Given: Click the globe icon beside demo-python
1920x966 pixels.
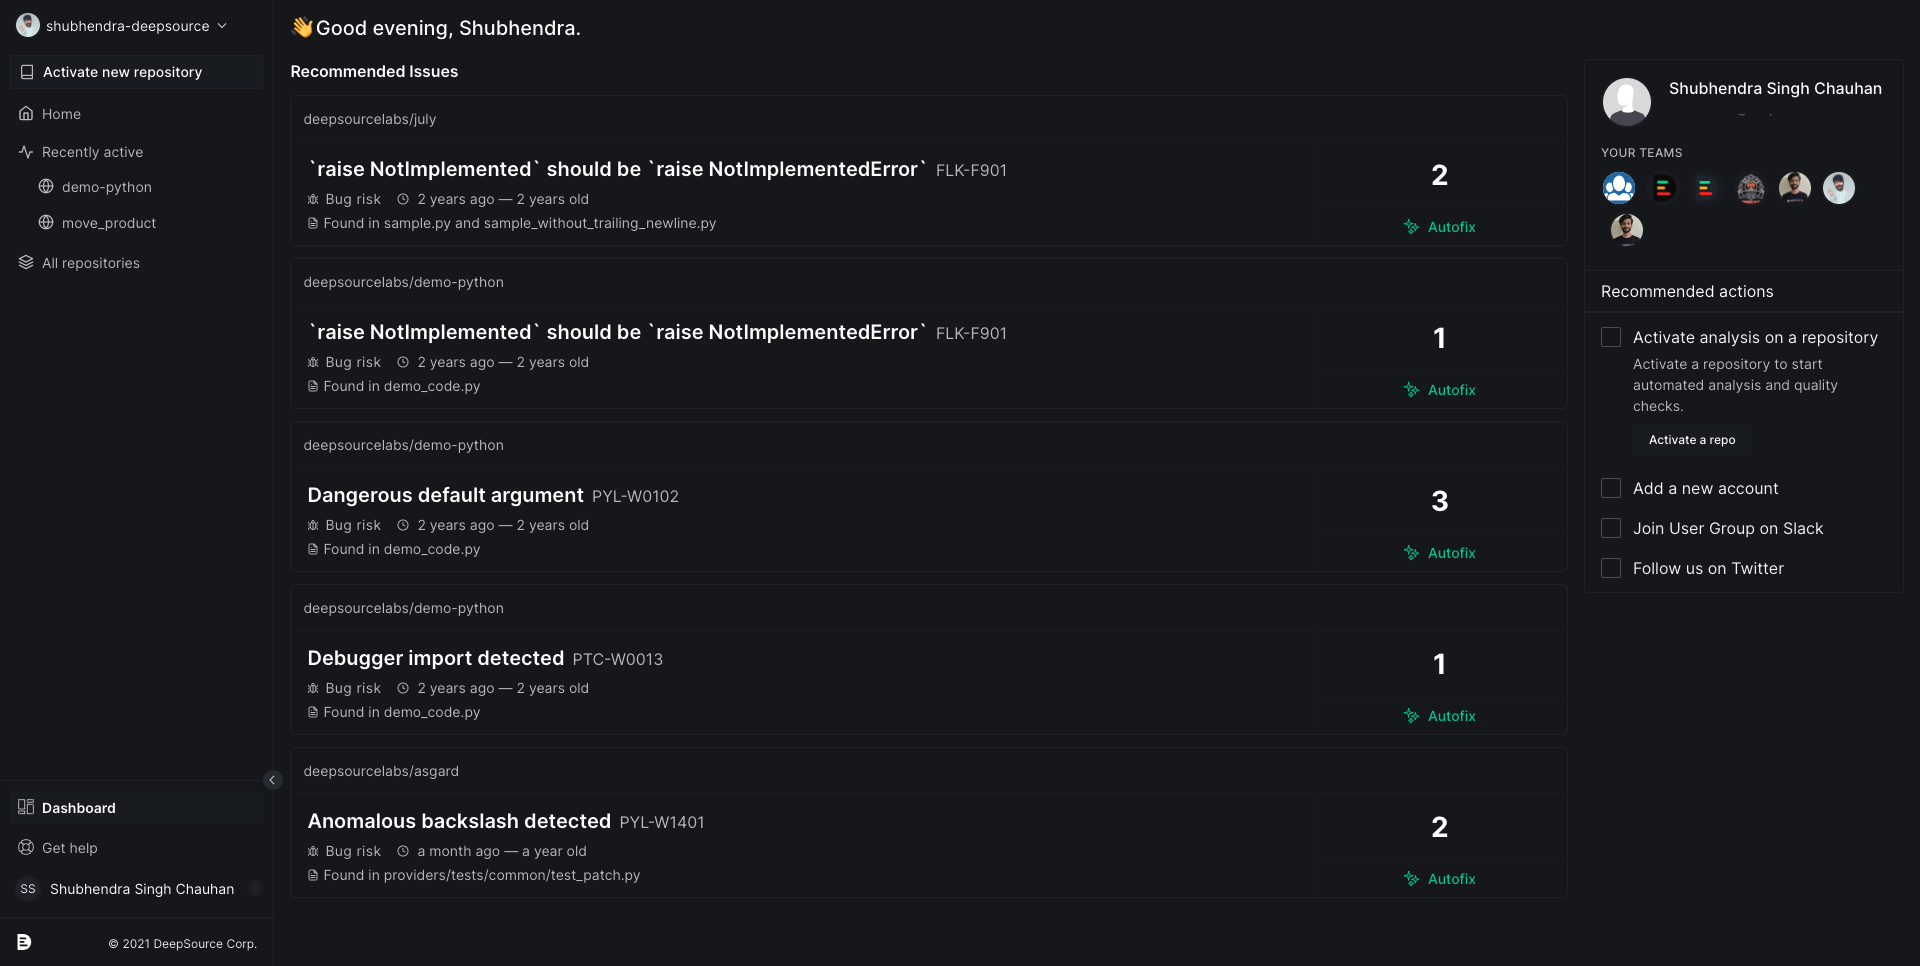Looking at the screenshot, I should tap(45, 186).
